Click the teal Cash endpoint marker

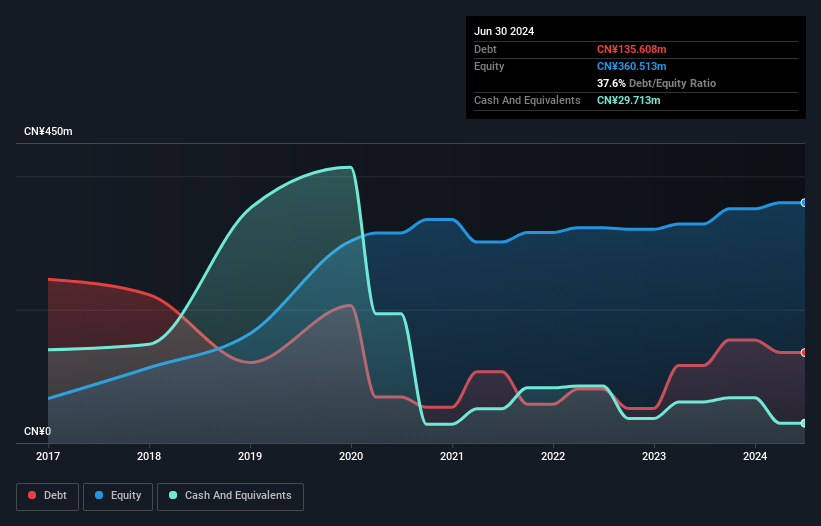pyautogui.click(x=804, y=423)
